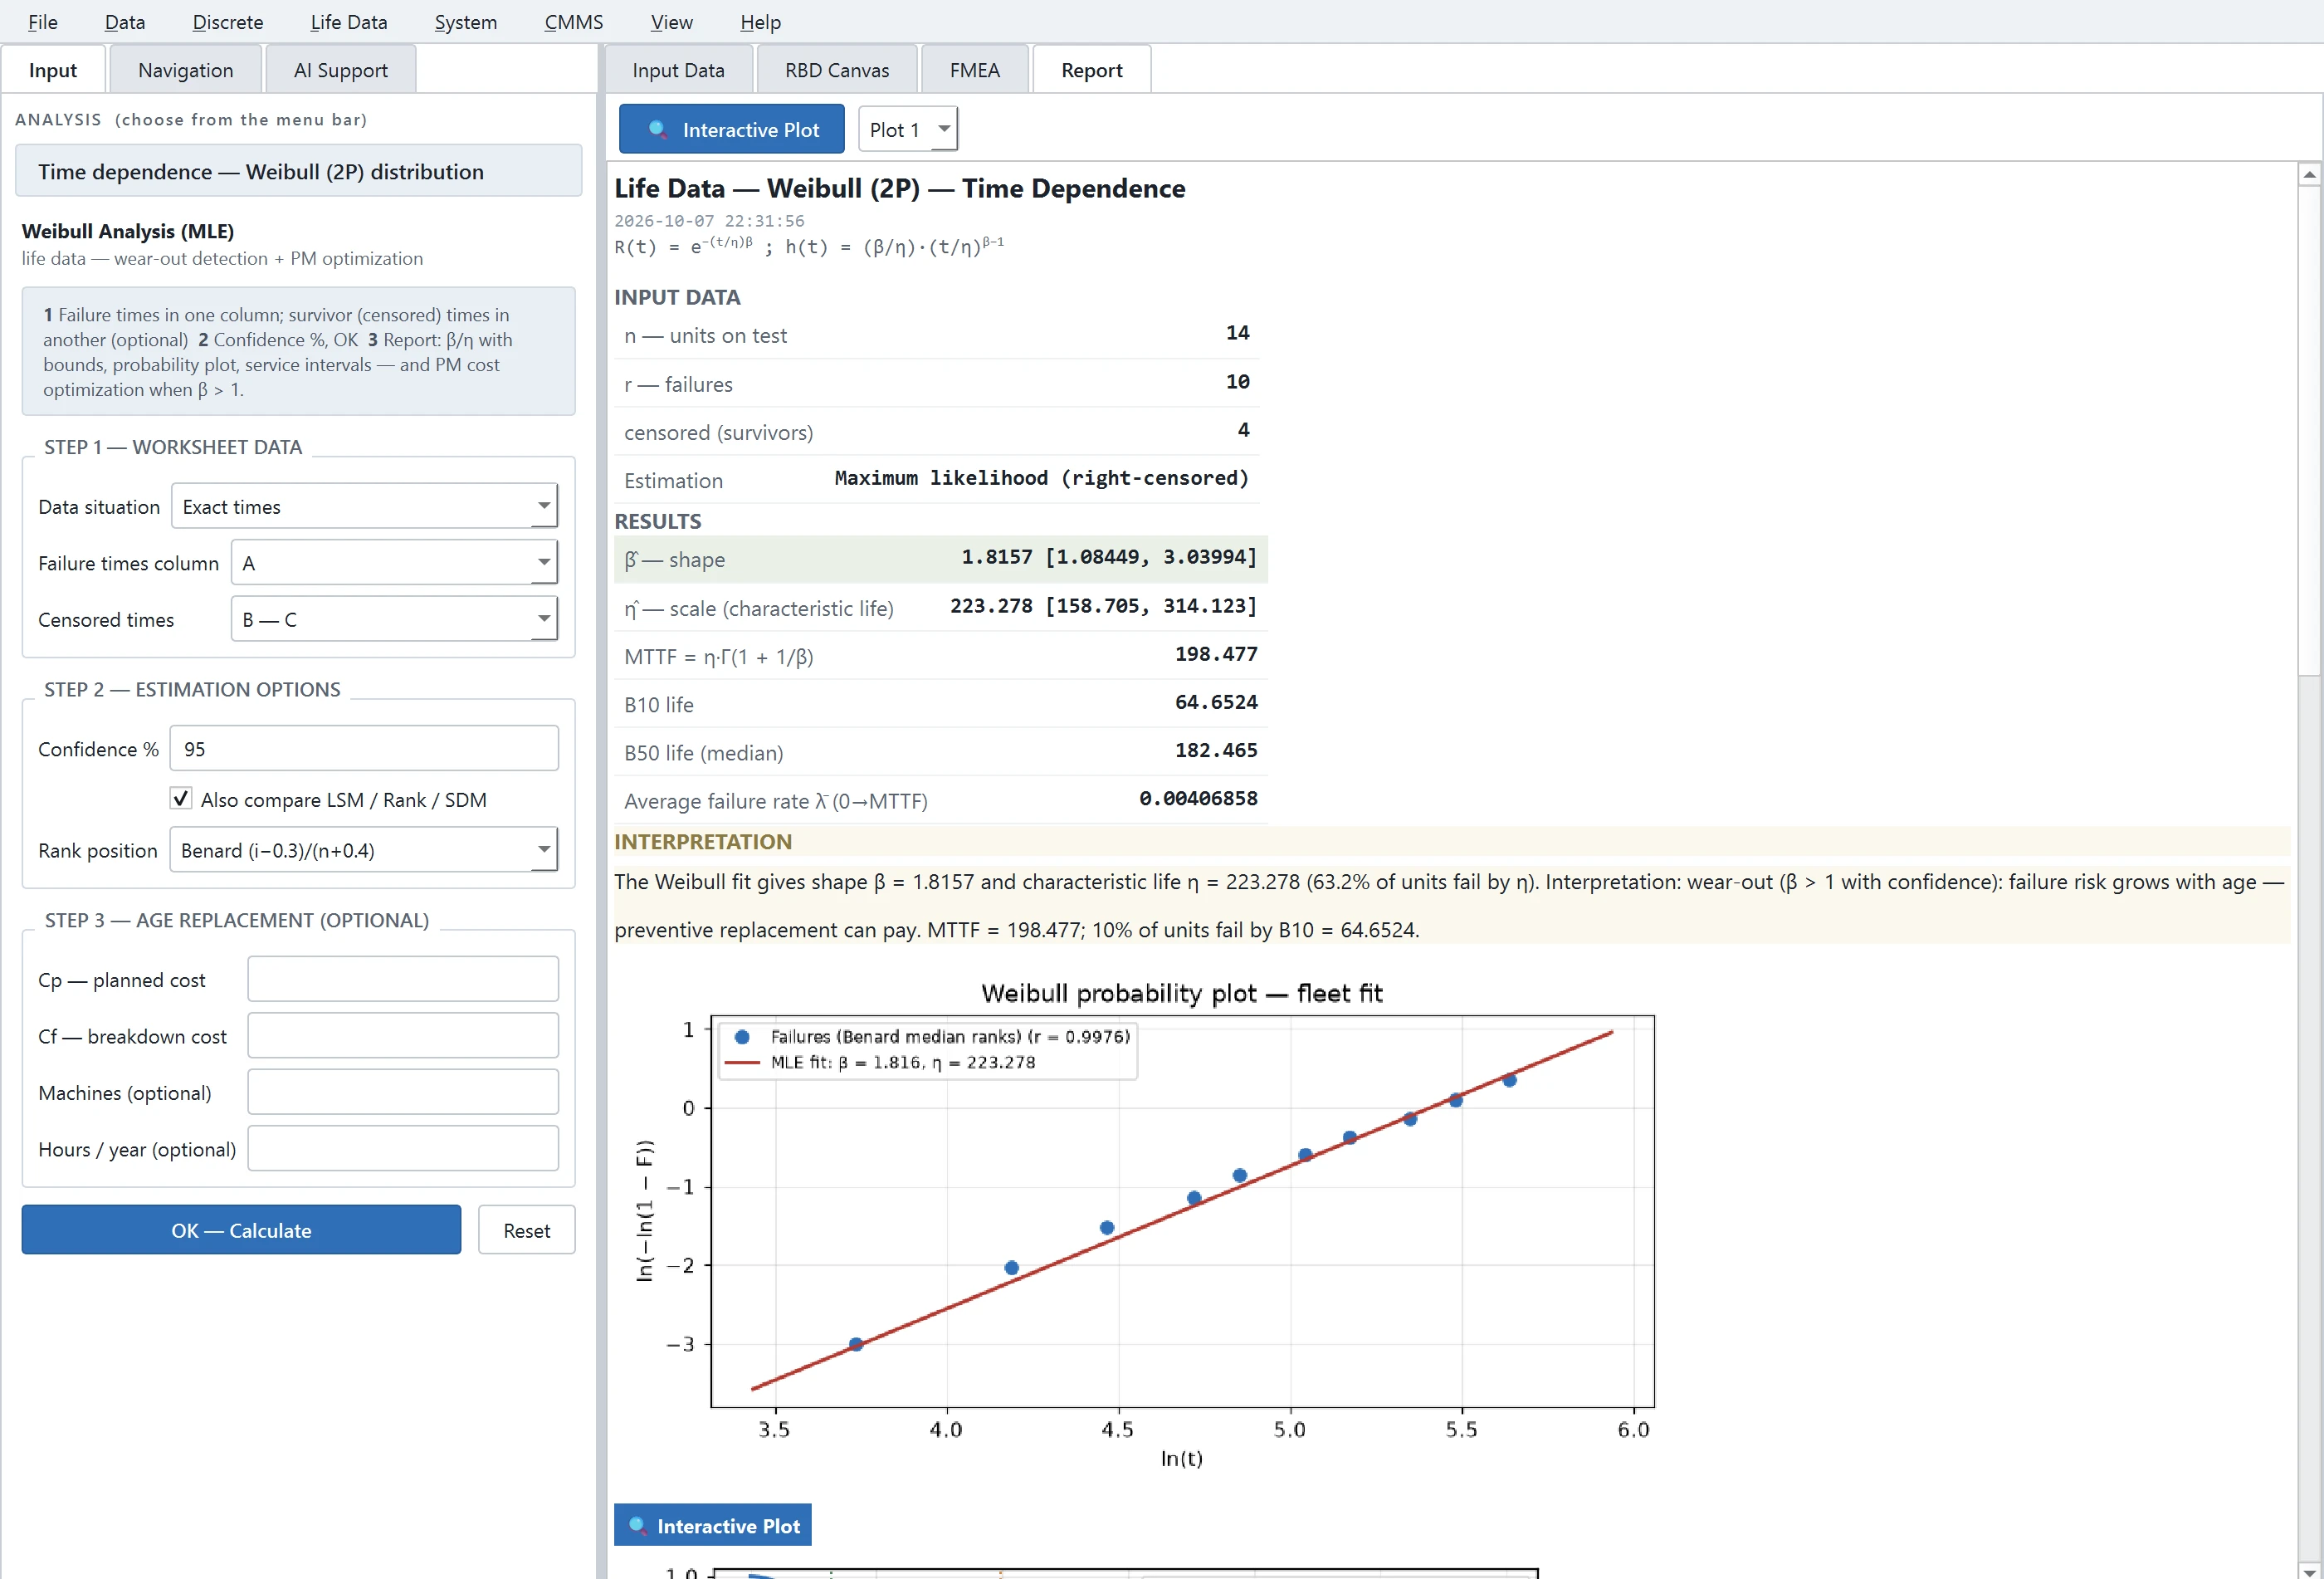Open the Censored times dropdown
Screen dimensions: 2324x1579
coord(394,619)
